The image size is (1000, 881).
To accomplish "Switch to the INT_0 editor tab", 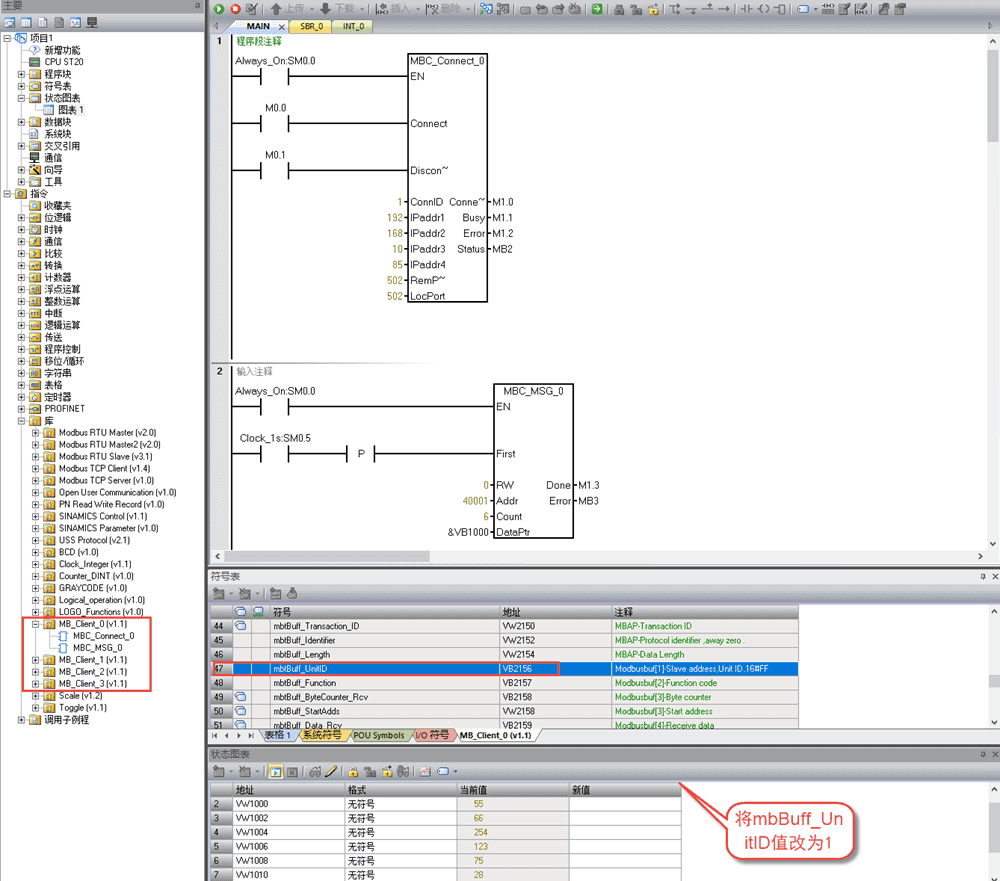I will tap(350, 26).
